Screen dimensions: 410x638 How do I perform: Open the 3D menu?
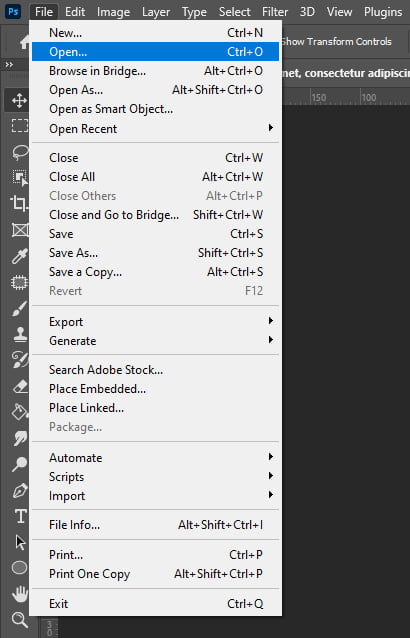pos(307,12)
